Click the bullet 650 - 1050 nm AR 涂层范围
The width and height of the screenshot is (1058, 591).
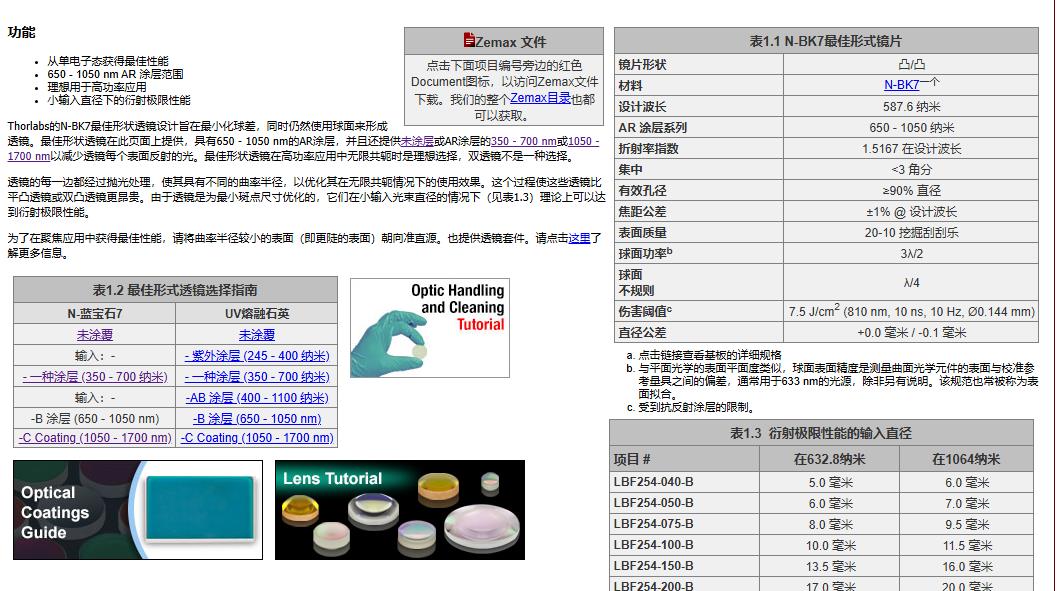tap(115, 74)
